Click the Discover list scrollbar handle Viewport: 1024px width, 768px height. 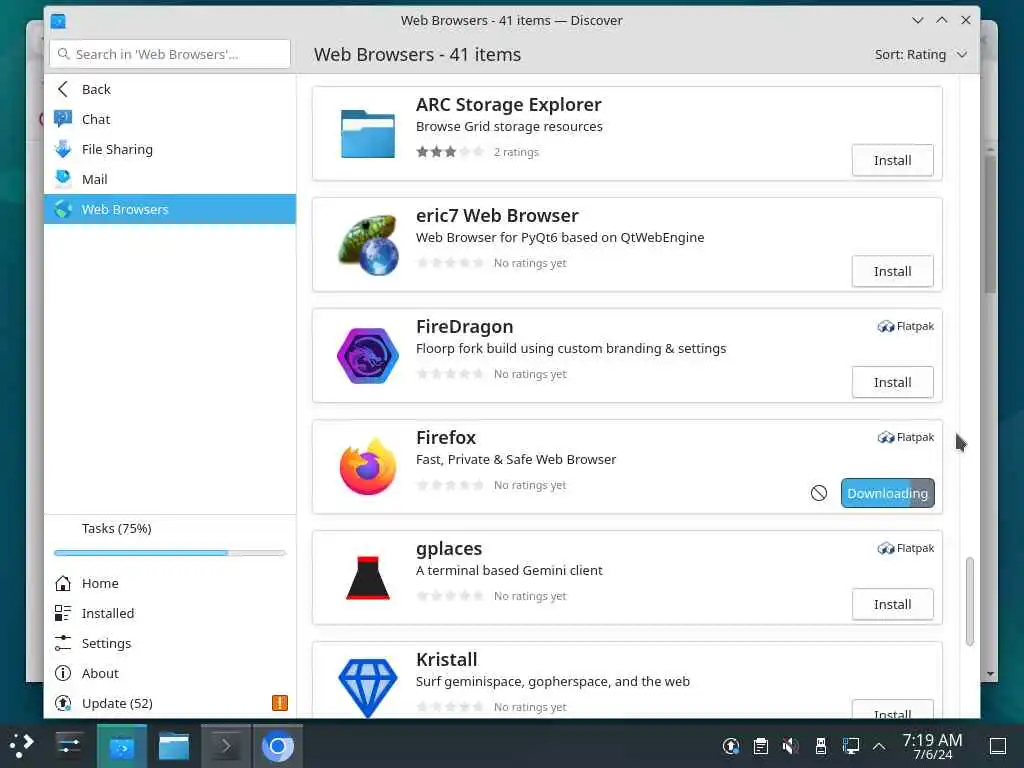(x=970, y=601)
